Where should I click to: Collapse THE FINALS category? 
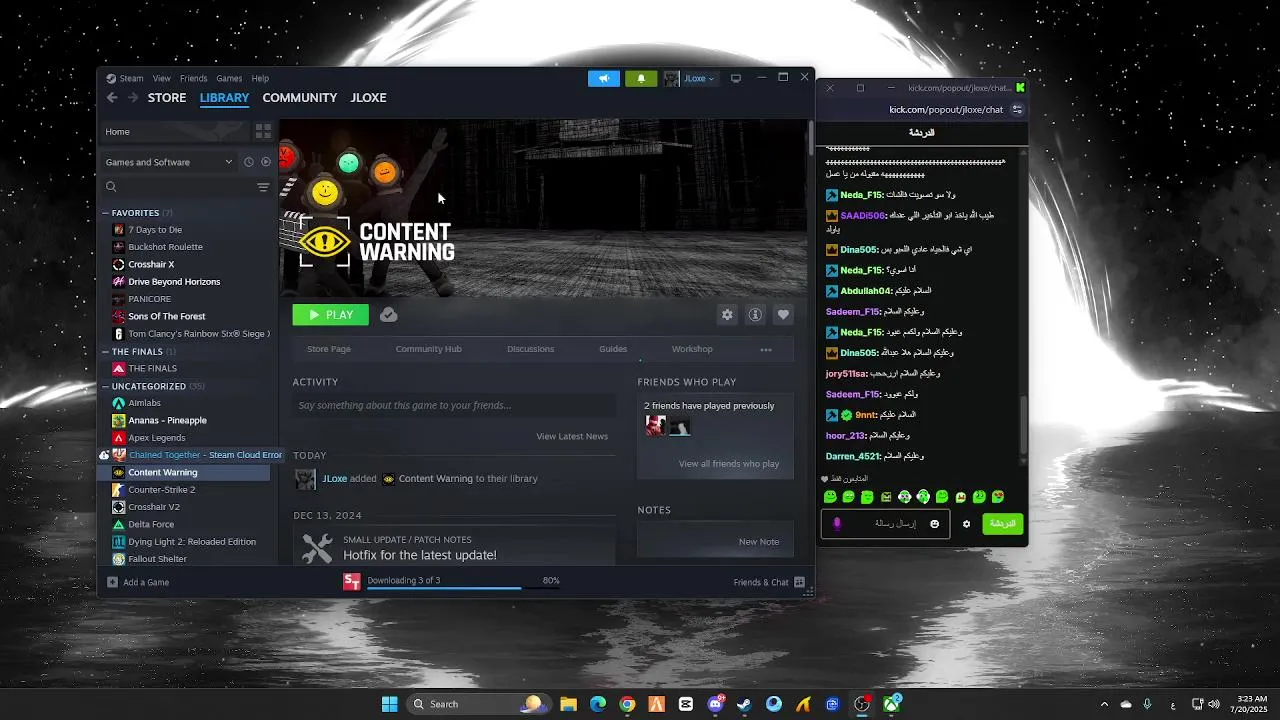[105, 352]
